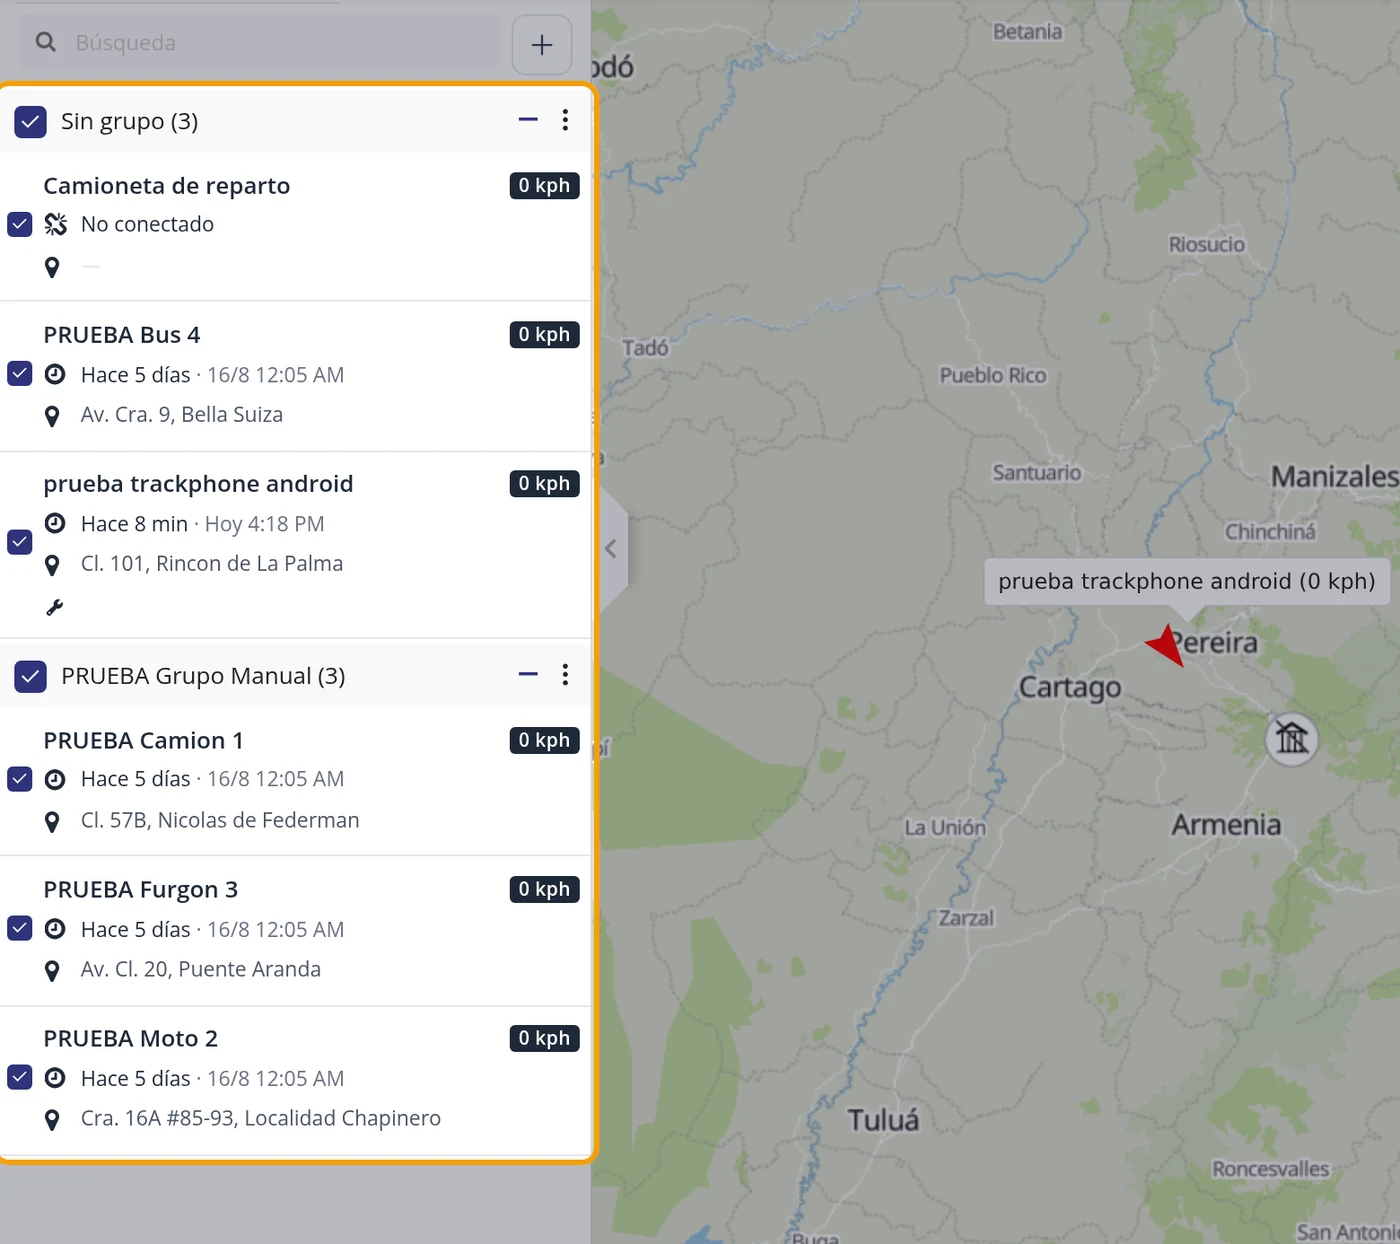This screenshot has height=1244, width=1400.
Task: Click the plus button beside the search field
Action: [x=541, y=44]
